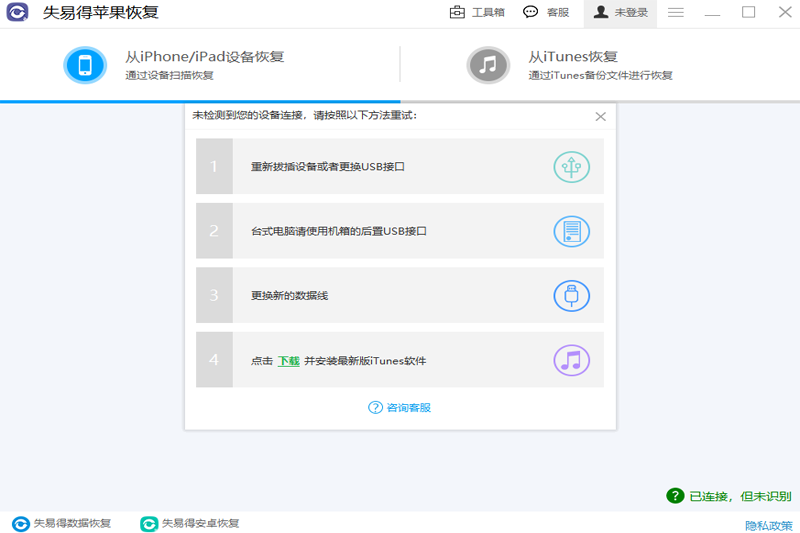Open 失易得数据恢复 from the bottom bar
The width and height of the screenshot is (800, 533).
(61, 523)
